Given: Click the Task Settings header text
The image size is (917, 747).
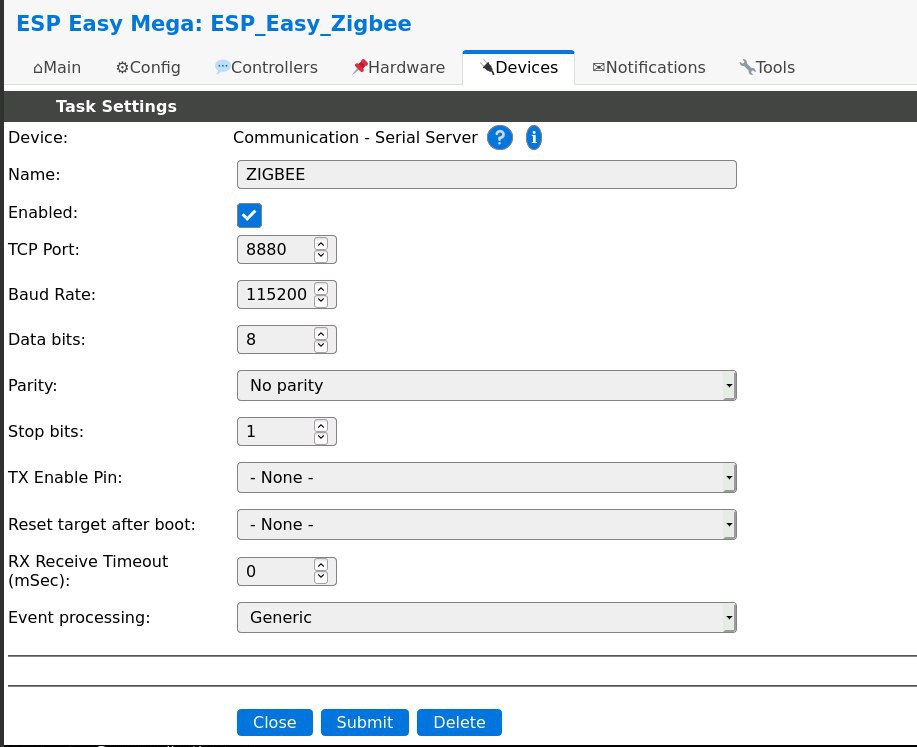Looking at the screenshot, I should coord(116,106).
